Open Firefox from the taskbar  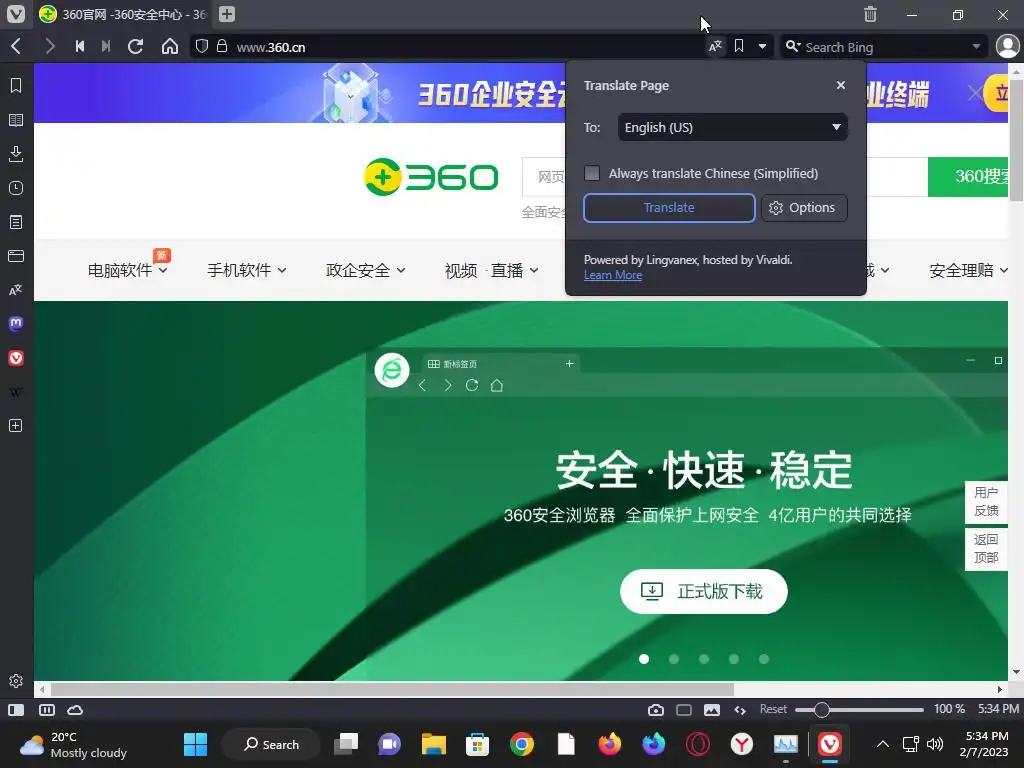tap(609, 744)
